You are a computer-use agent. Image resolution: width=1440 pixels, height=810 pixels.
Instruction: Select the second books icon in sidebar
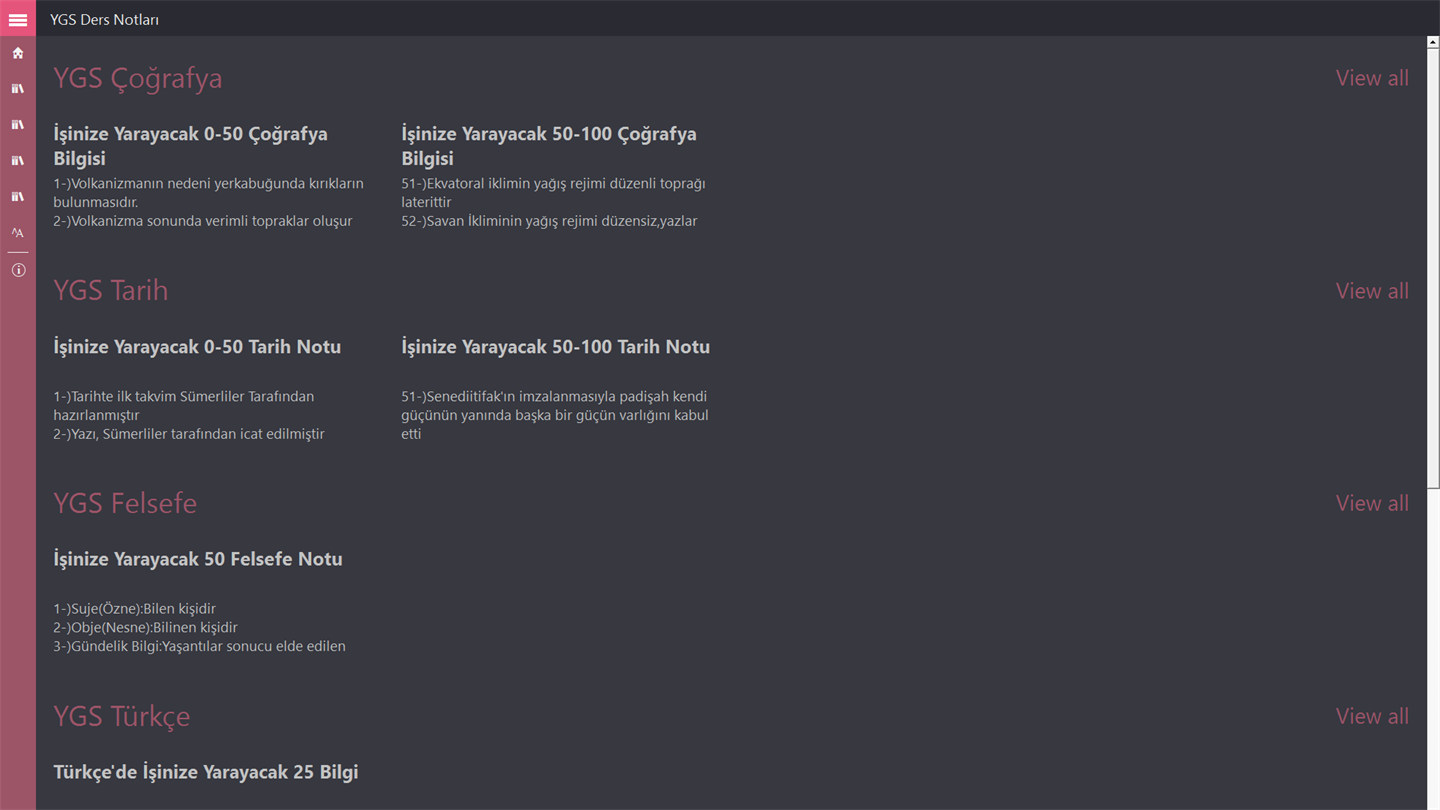tap(18, 125)
